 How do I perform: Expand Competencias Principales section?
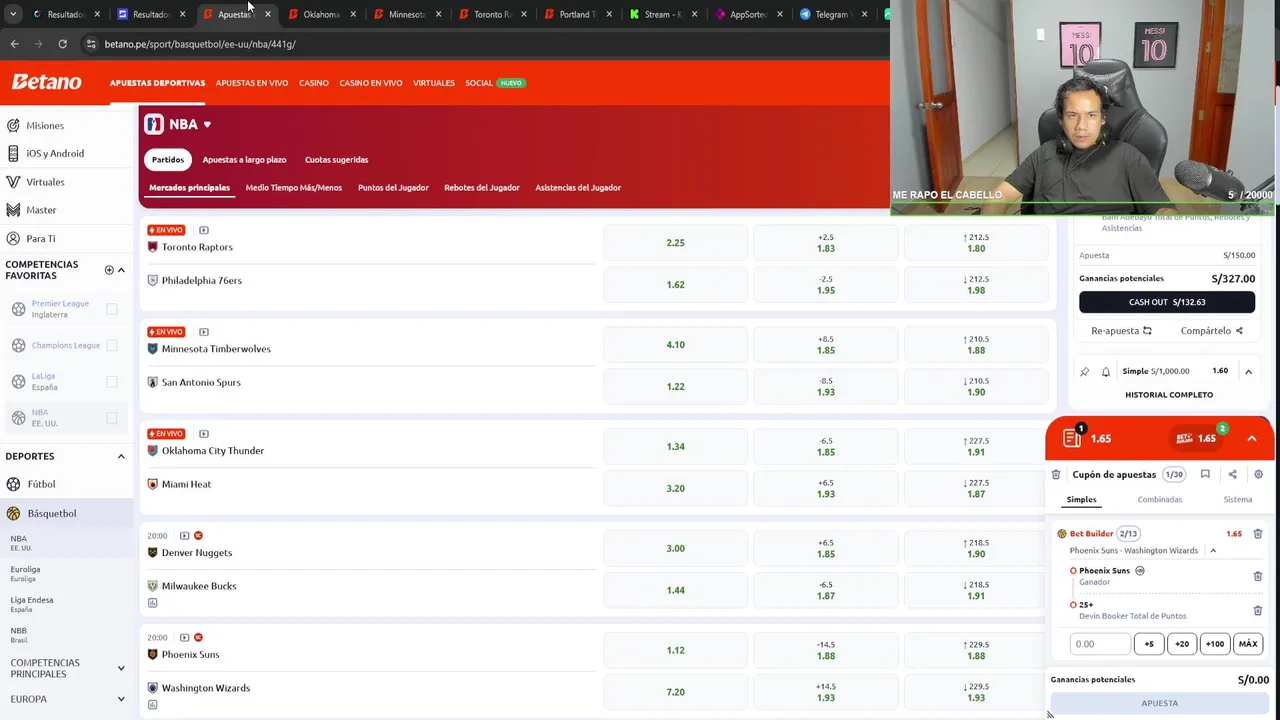(x=121, y=668)
